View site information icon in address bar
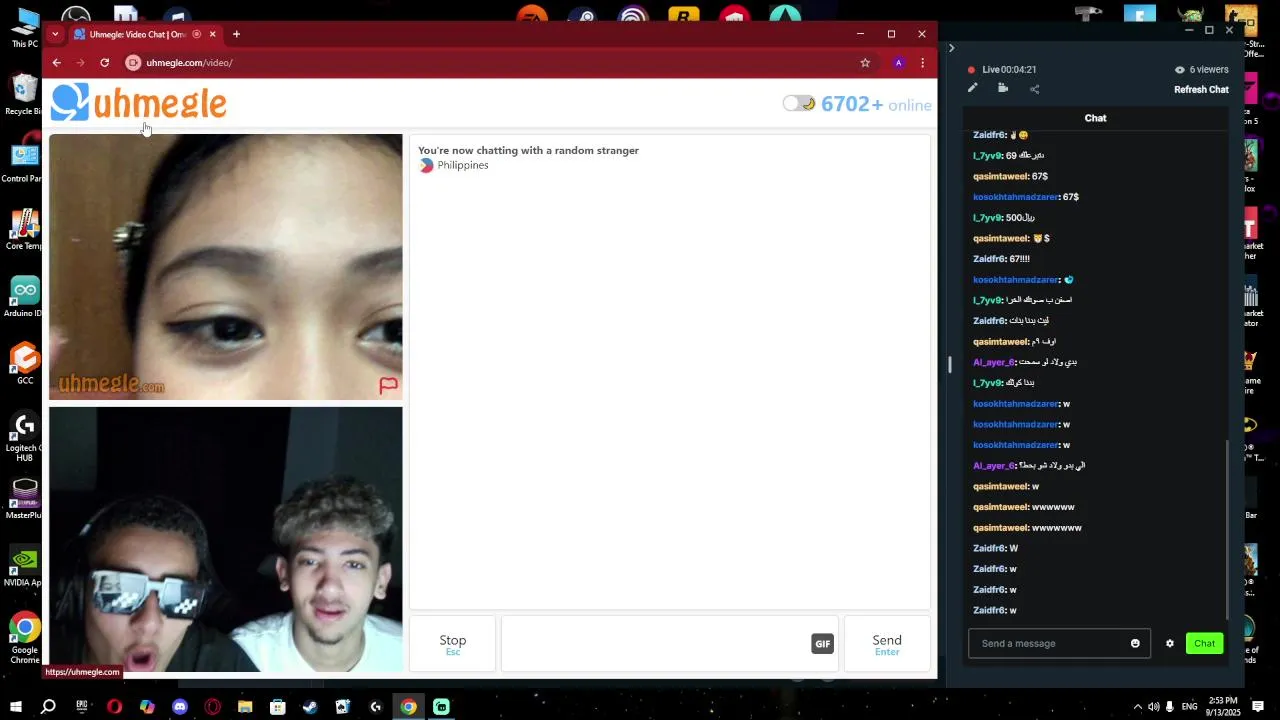 (132, 62)
